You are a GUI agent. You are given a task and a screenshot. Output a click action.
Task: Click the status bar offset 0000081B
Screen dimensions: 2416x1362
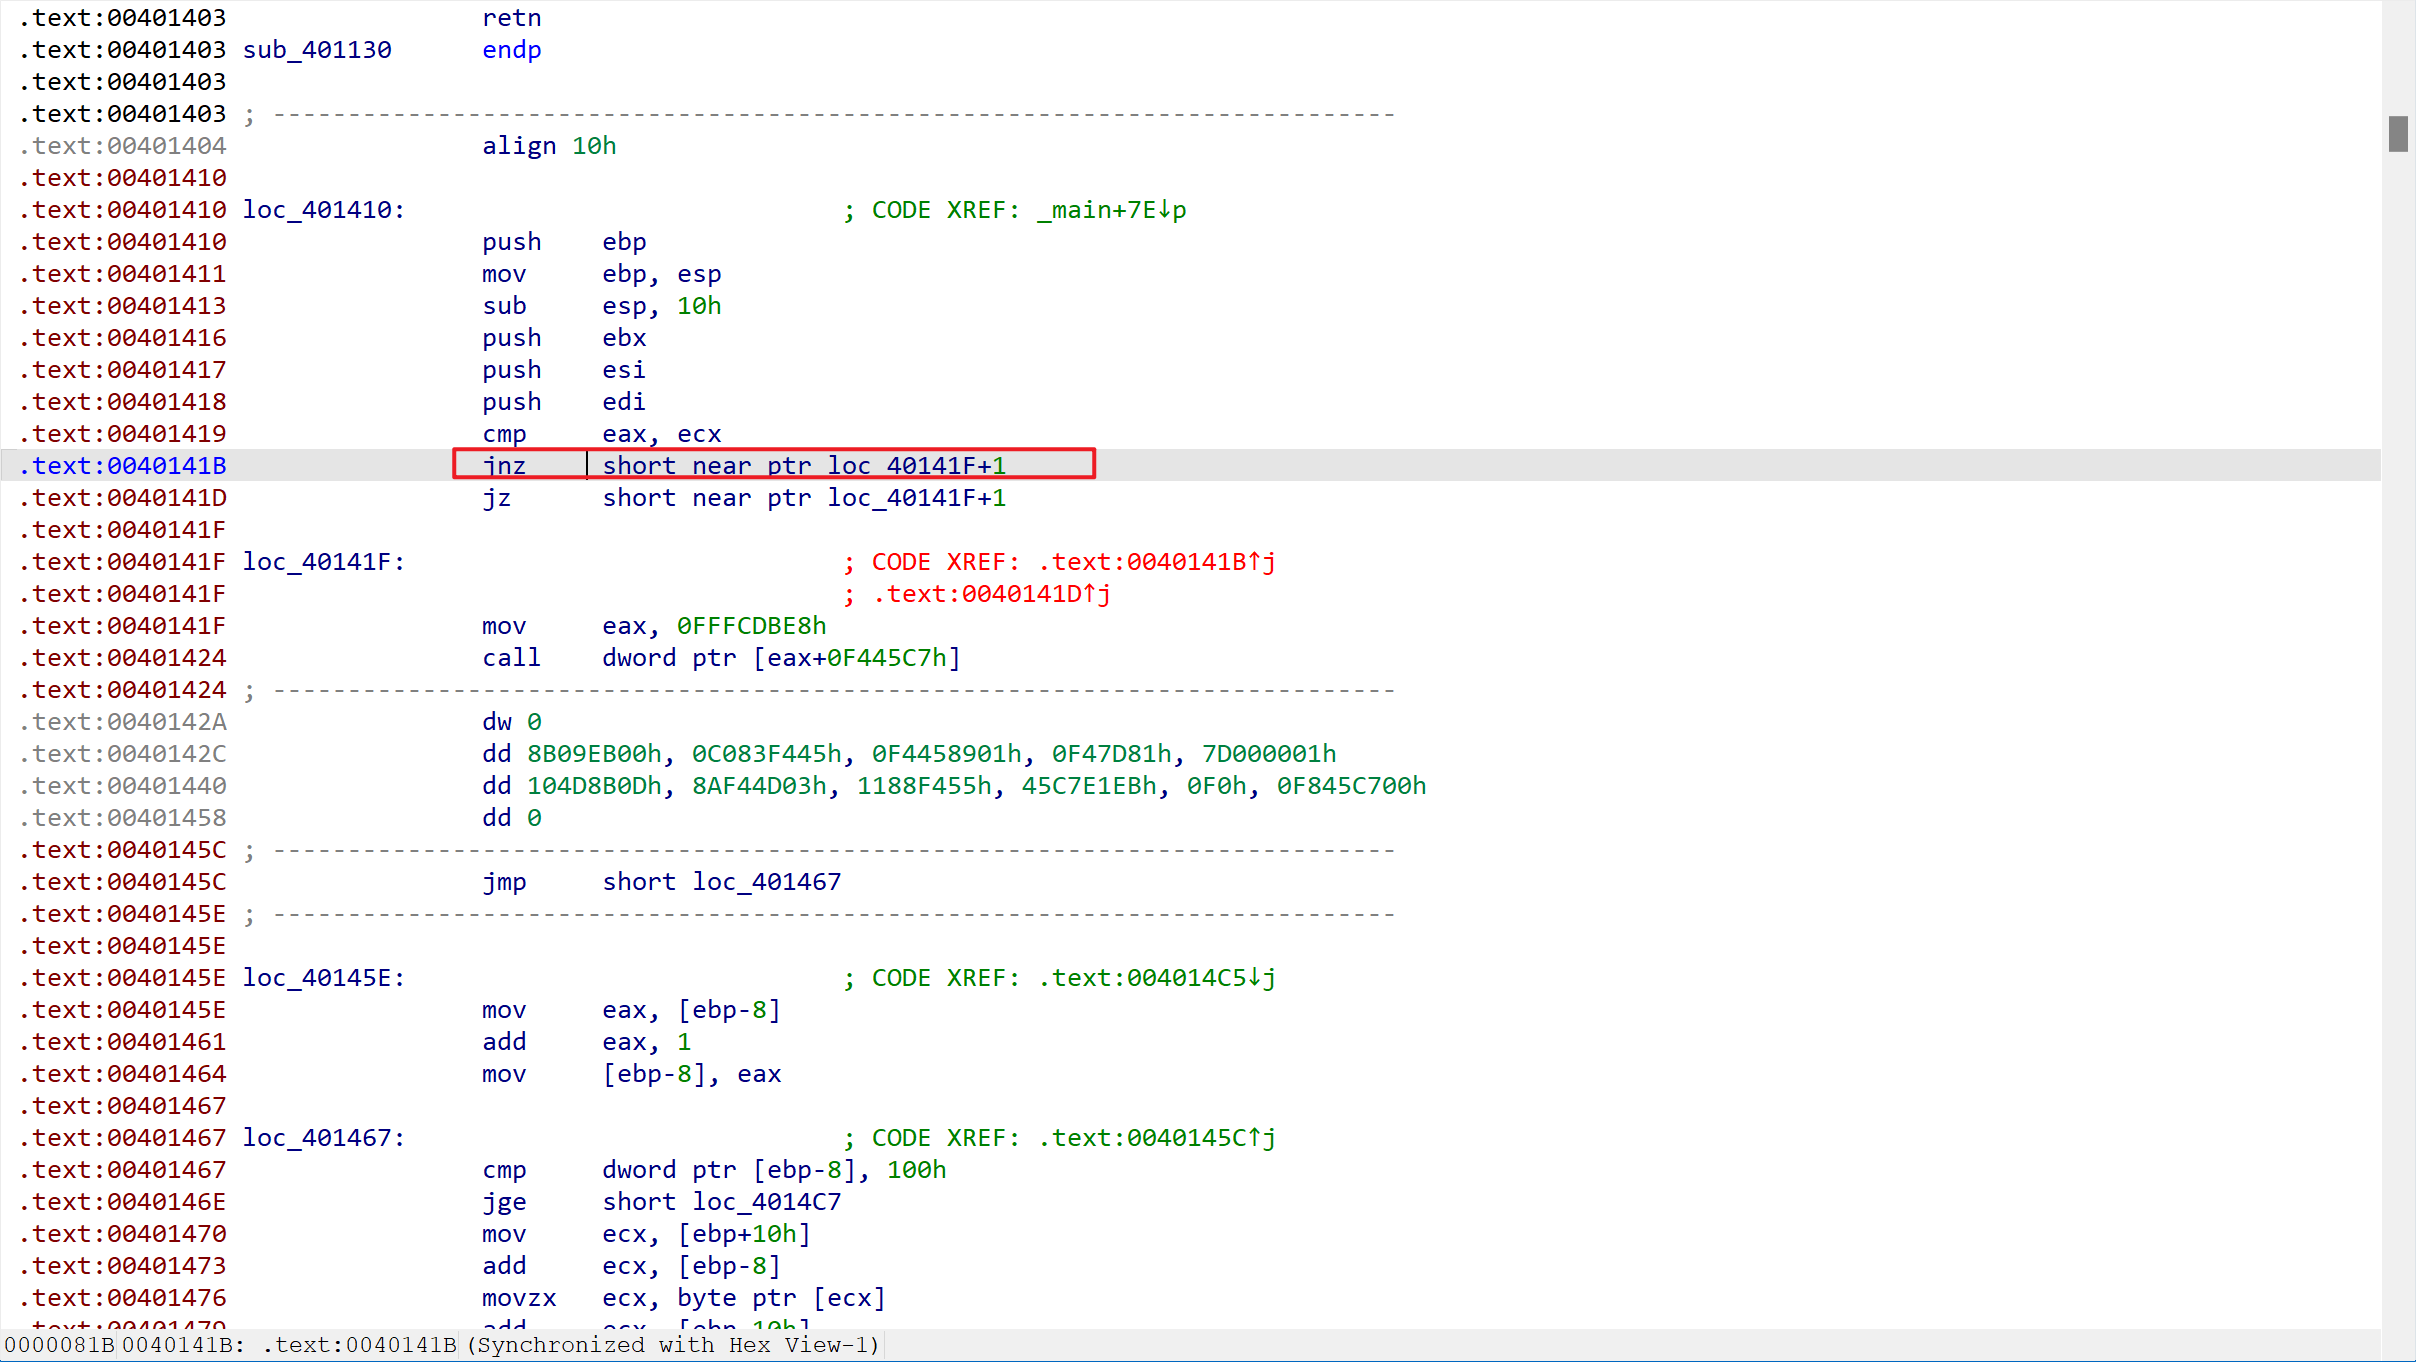click(x=59, y=1345)
